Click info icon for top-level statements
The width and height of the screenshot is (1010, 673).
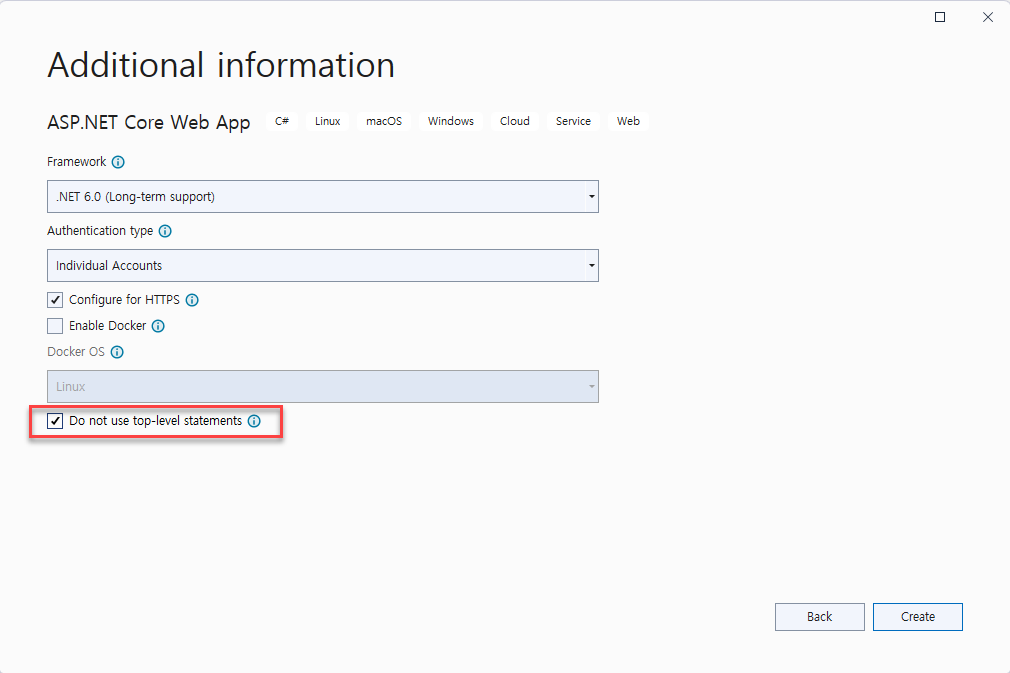click(254, 422)
